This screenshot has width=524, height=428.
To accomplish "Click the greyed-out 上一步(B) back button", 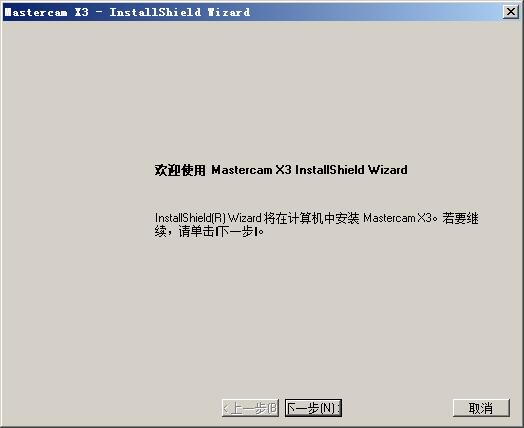I will 250,408.
